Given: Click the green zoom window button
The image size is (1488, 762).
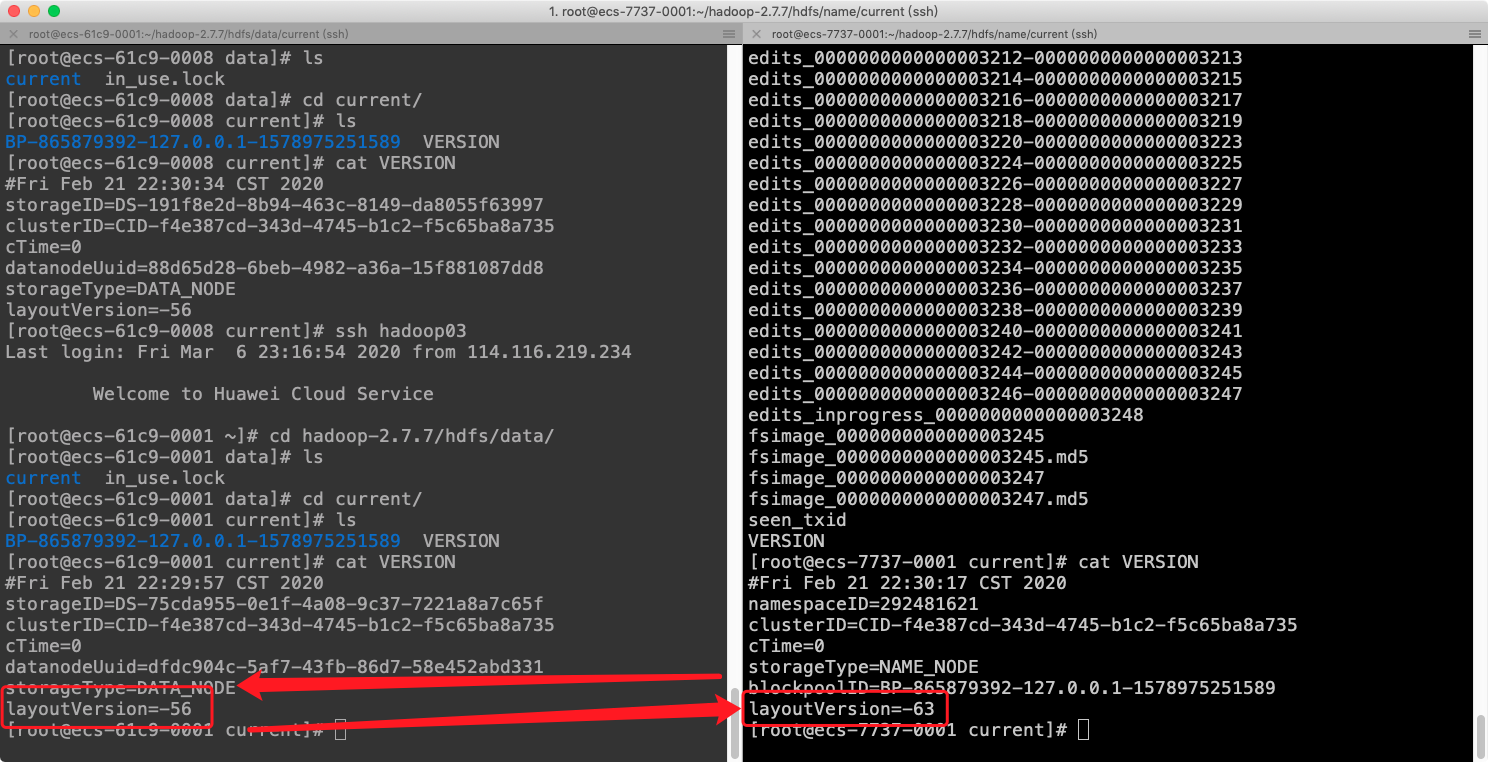Looking at the screenshot, I should [54, 11].
